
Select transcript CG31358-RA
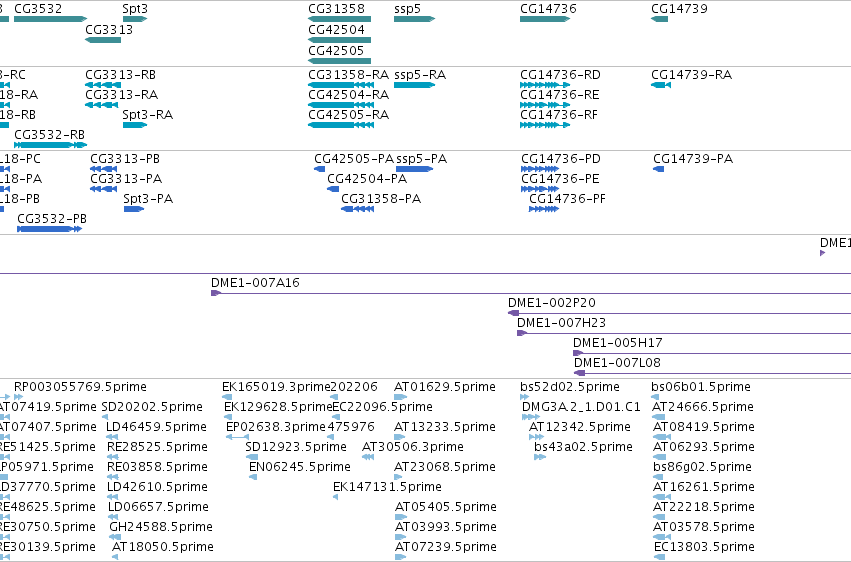[x=341, y=85]
